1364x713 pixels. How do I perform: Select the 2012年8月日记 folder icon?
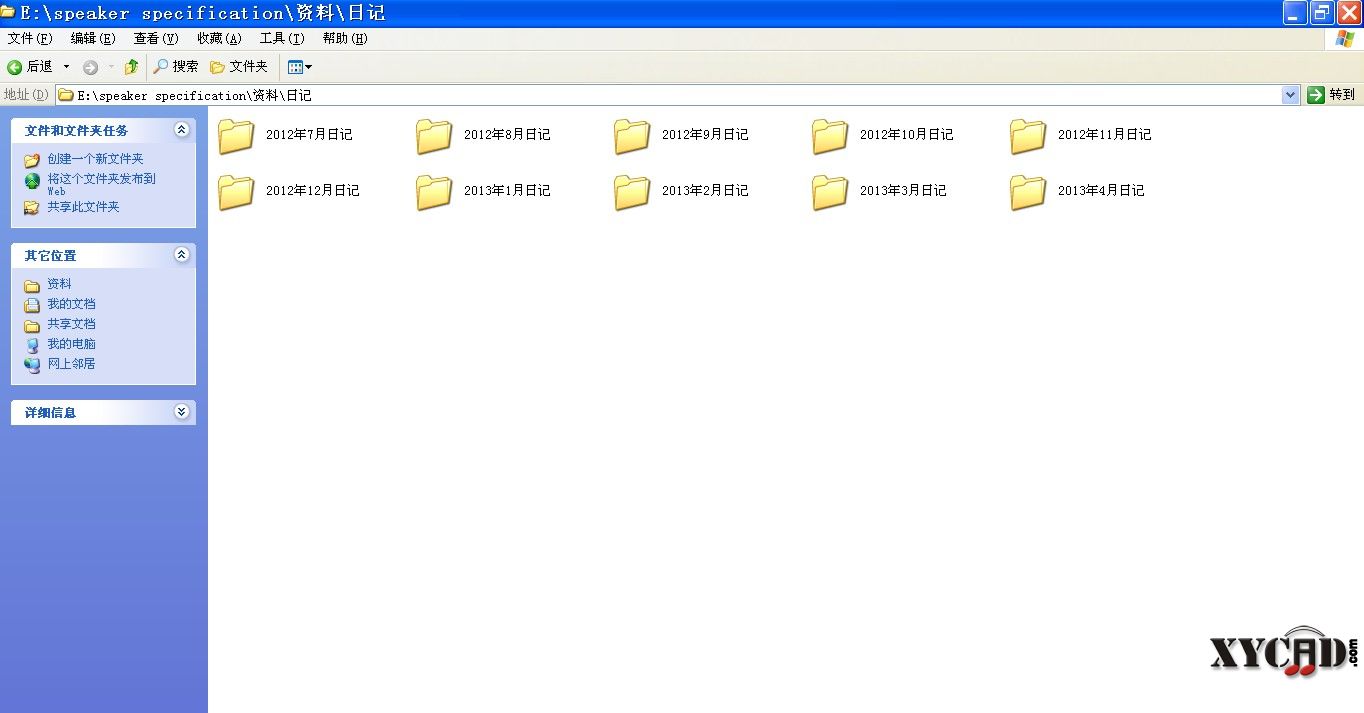(435, 136)
